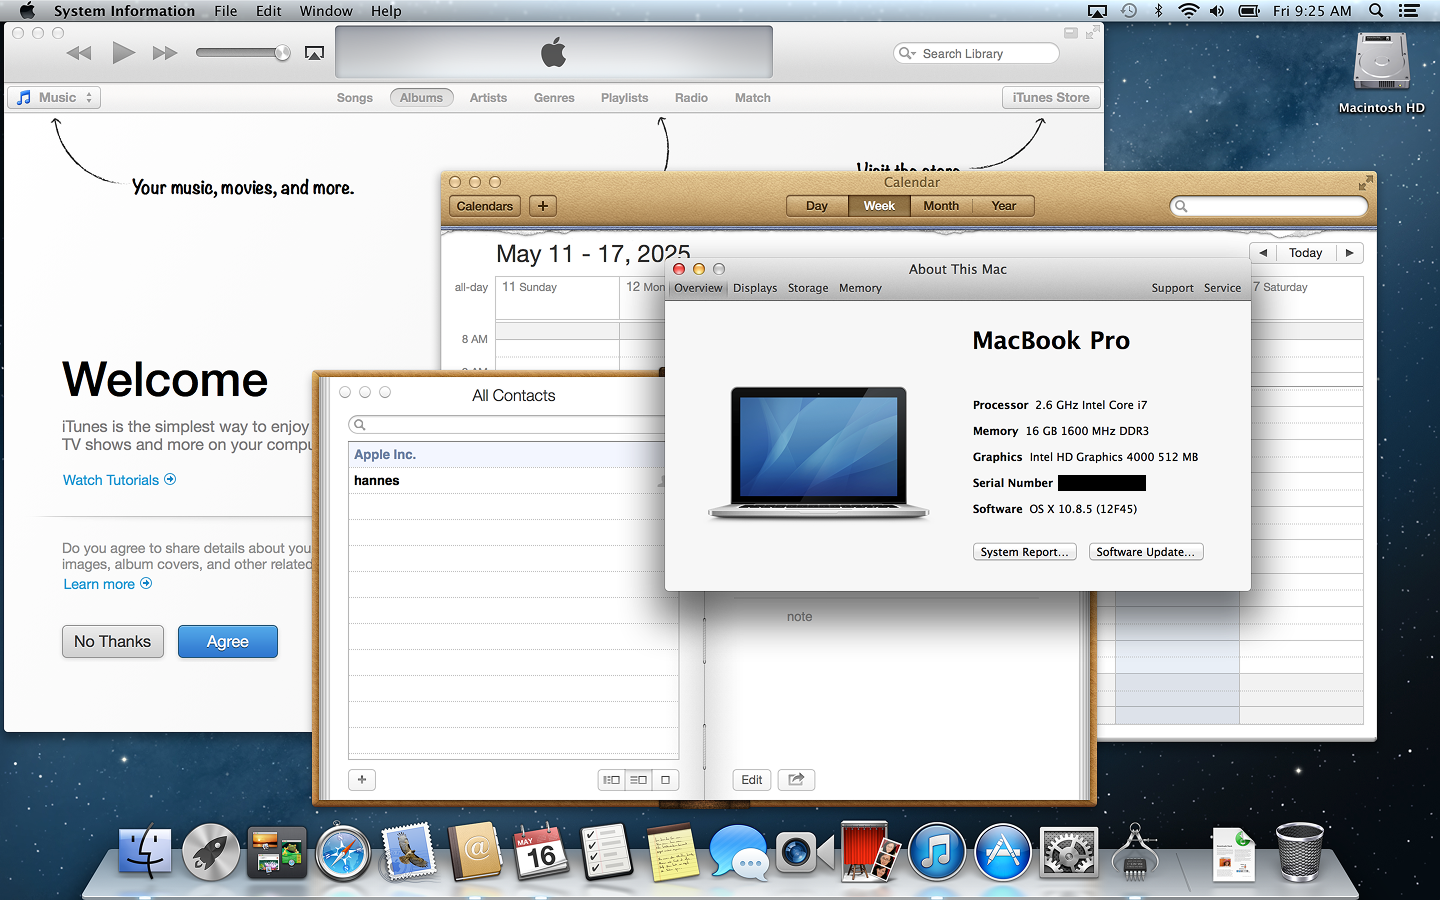Image resolution: width=1440 pixels, height=900 pixels.
Task: Add a new contact with the plus icon
Action: 362,779
